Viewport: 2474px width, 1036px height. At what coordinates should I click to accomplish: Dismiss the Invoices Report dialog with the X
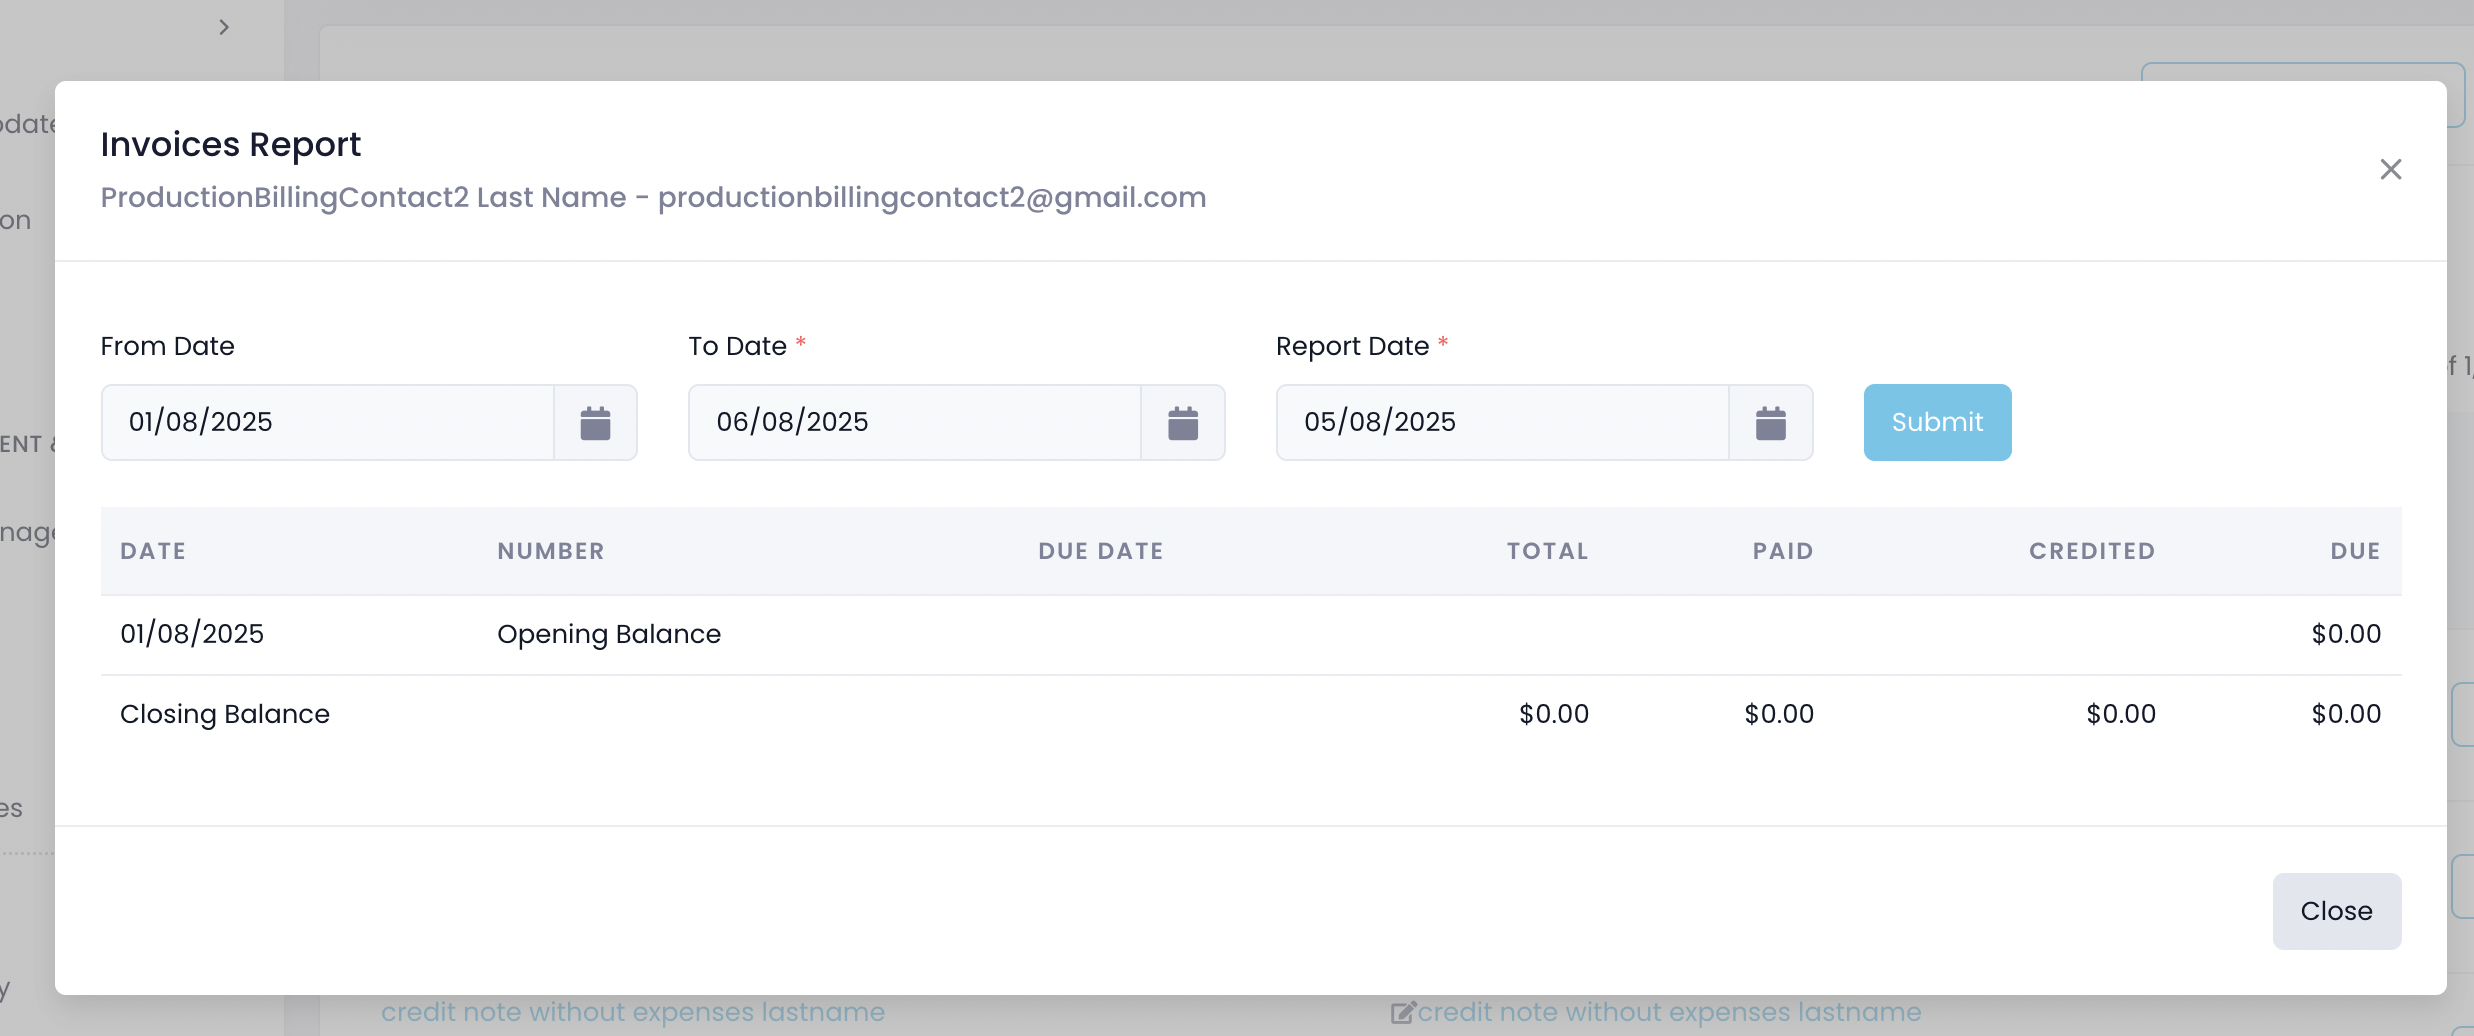coord(2390,170)
